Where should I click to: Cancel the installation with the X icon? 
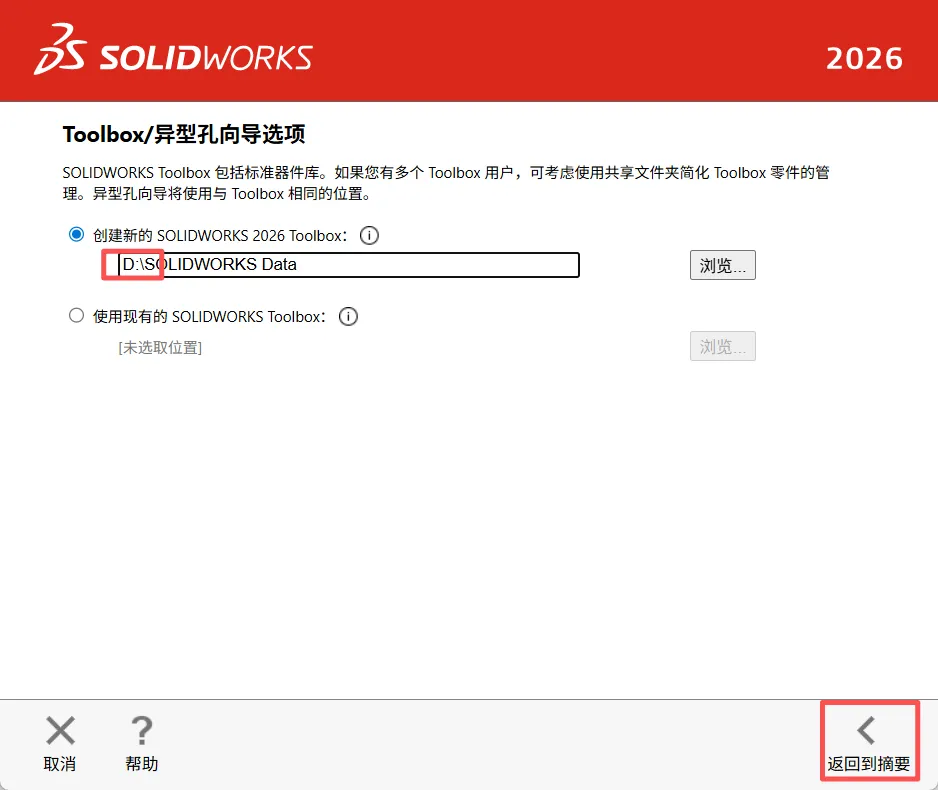point(60,743)
